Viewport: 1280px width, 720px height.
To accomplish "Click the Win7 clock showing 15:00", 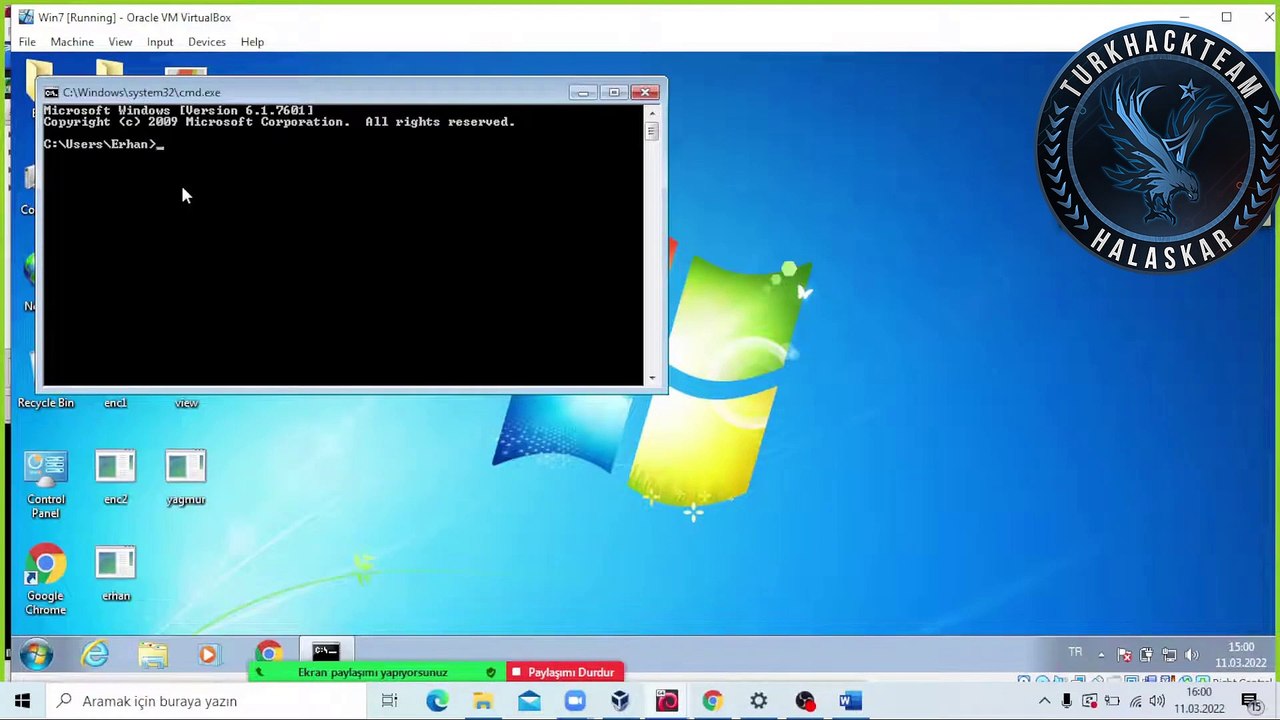I will coord(1241,655).
